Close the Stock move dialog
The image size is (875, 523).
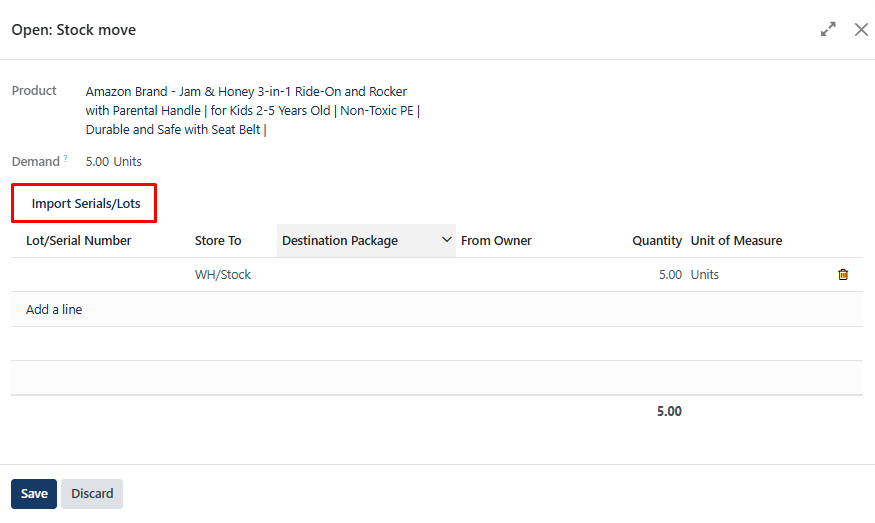(x=861, y=30)
